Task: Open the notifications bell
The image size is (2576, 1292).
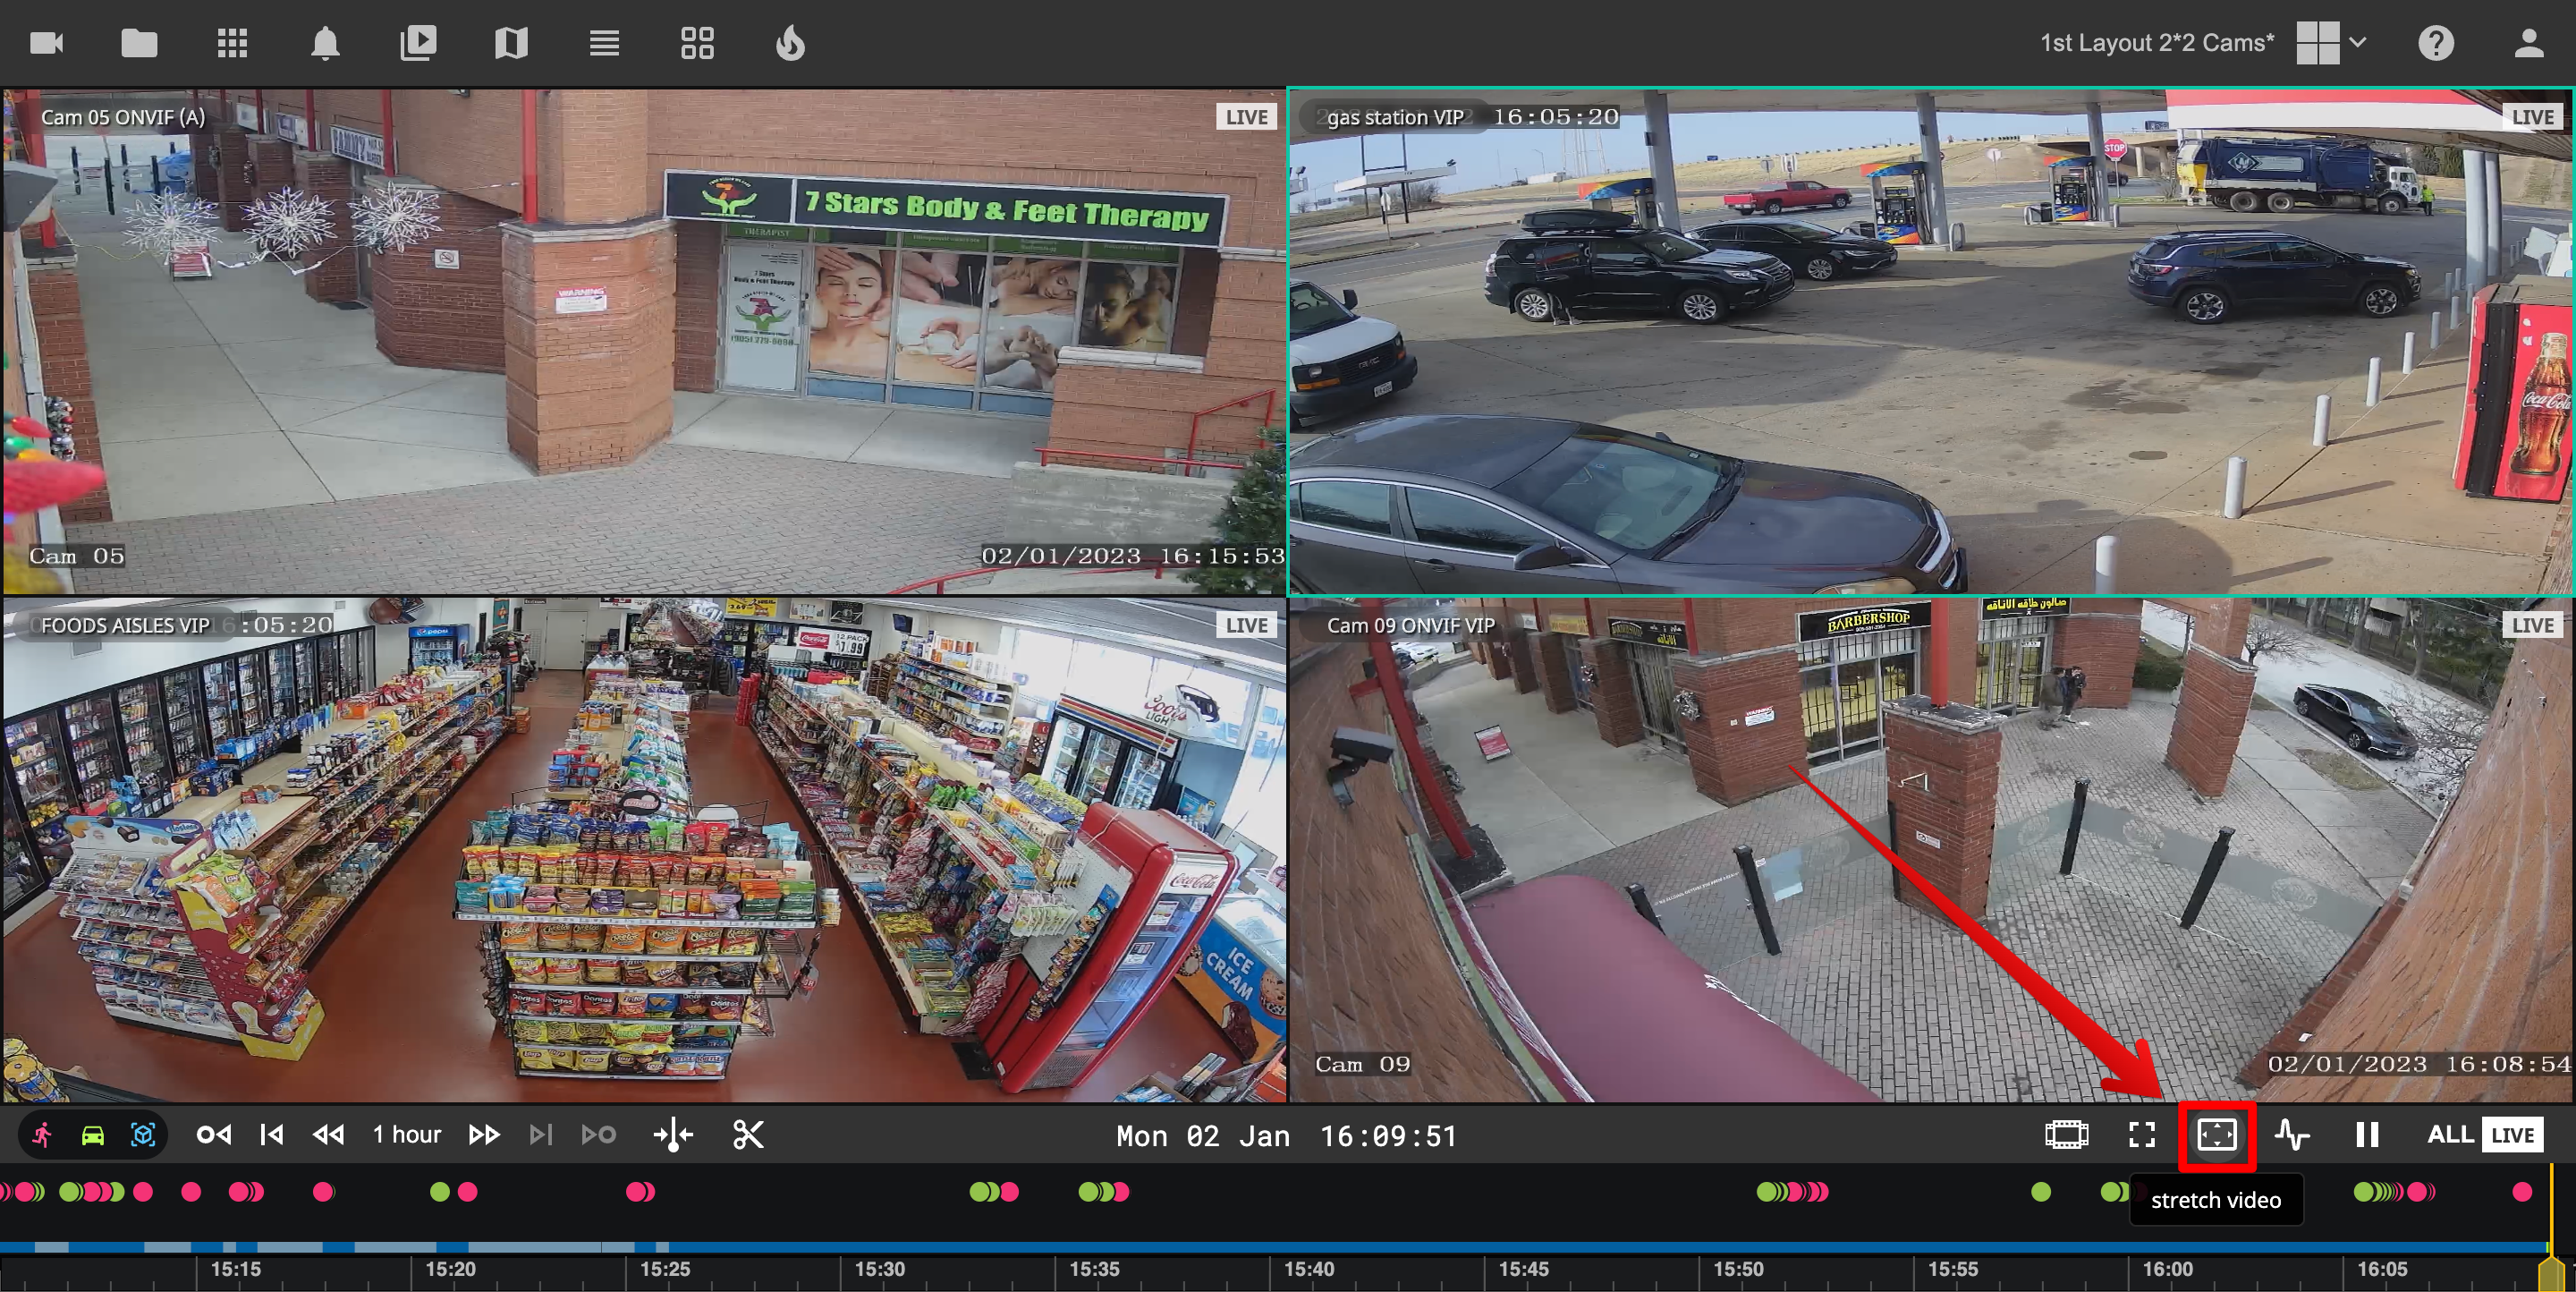Action: [325, 43]
